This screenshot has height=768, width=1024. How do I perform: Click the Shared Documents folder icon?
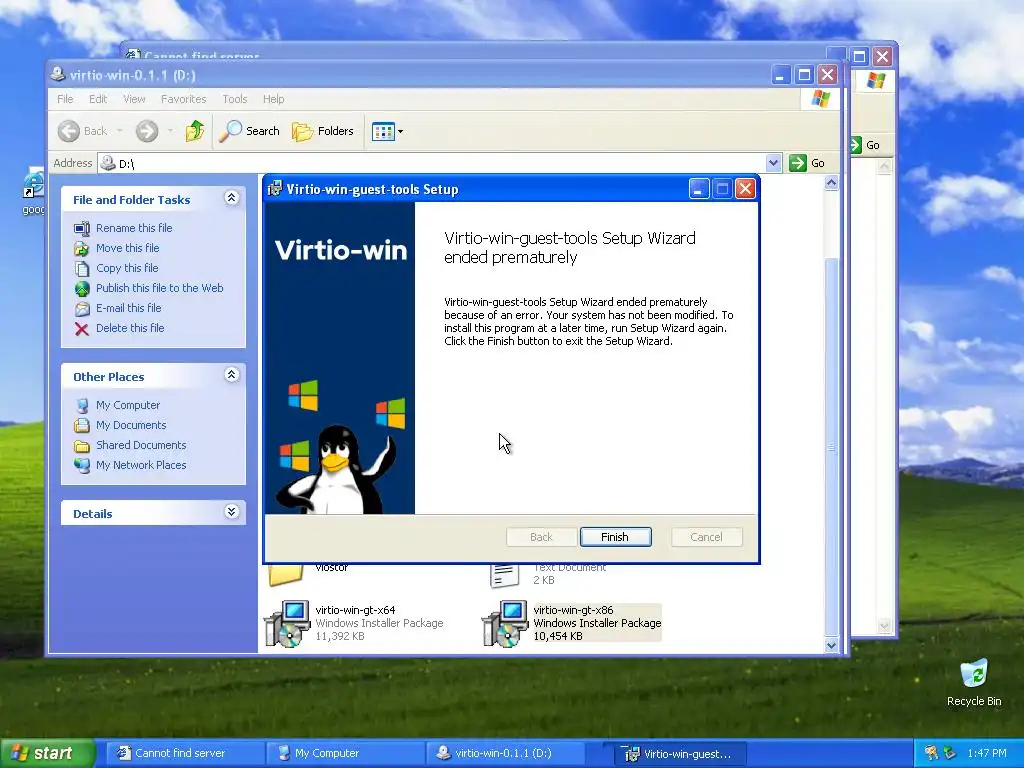(82, 446)
